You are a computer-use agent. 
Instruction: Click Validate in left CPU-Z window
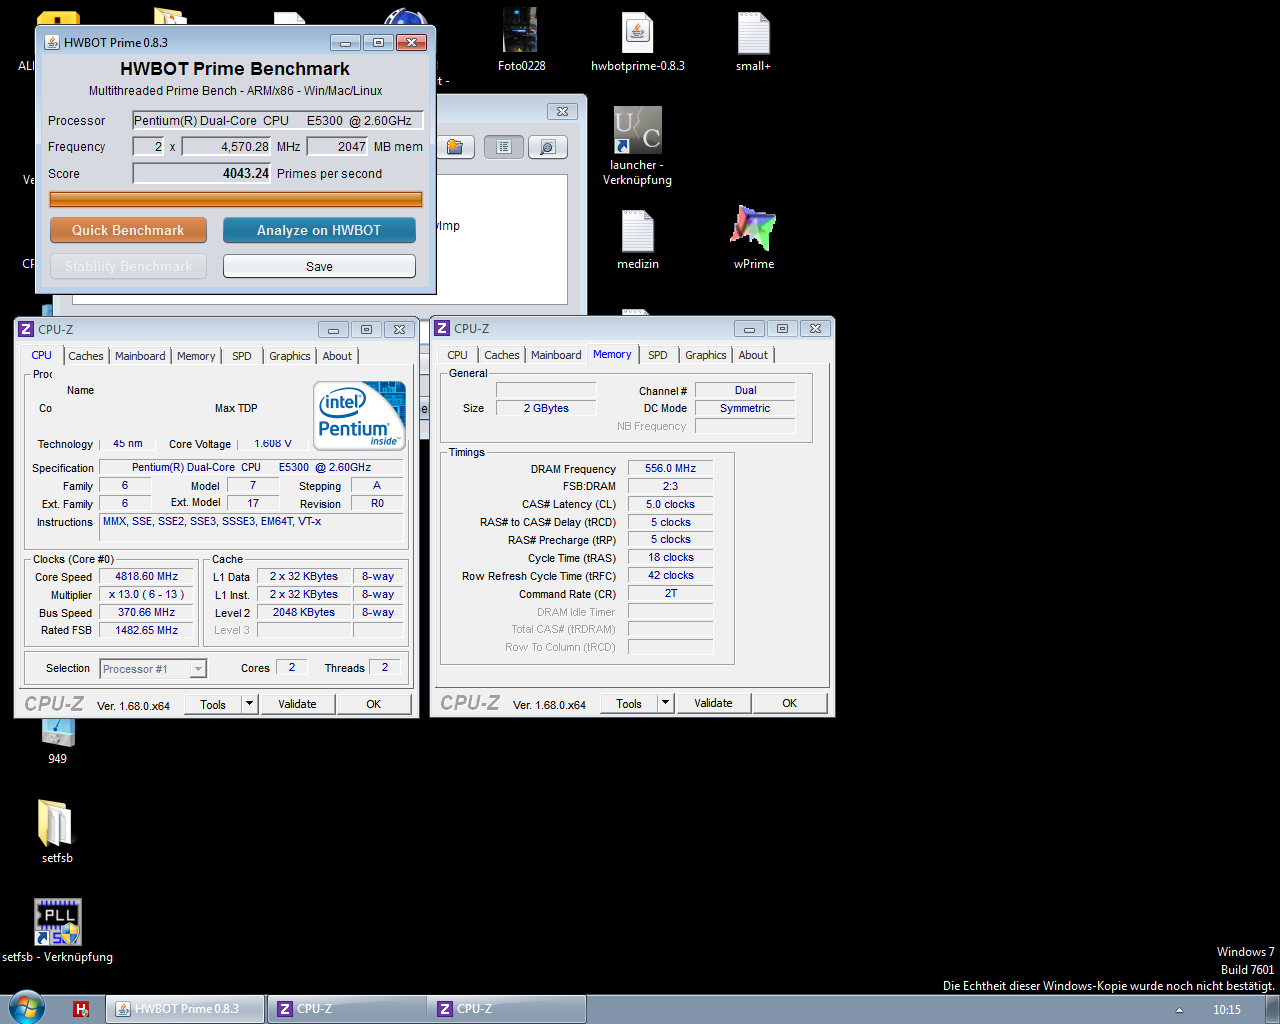coord(297,704)
